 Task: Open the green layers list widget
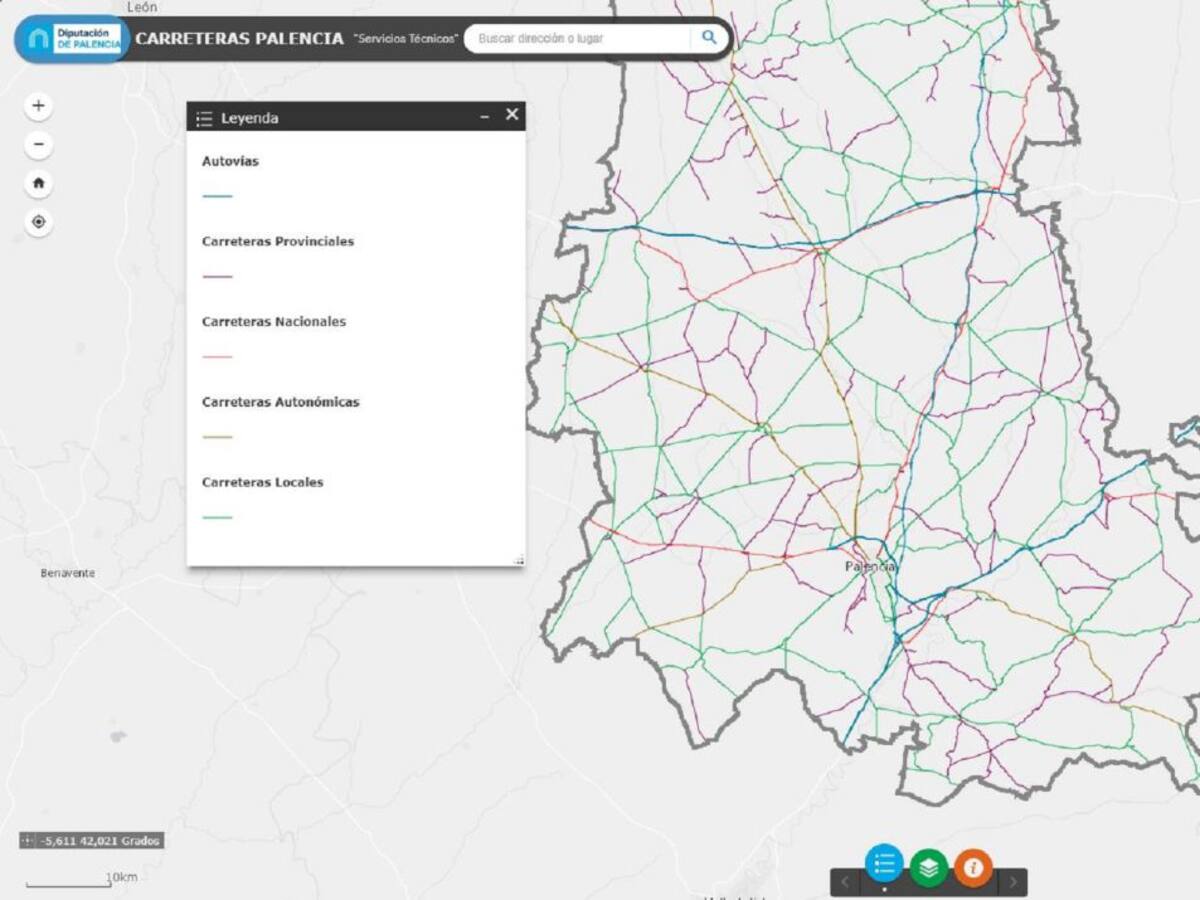pyautogui.click(x=929, y=867)
